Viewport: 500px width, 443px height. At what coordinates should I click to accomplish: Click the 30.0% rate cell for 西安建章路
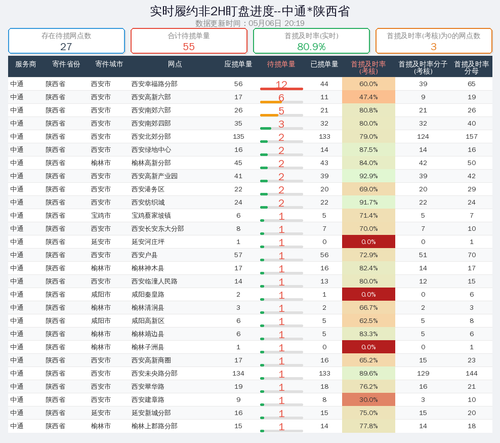point(368,400)
